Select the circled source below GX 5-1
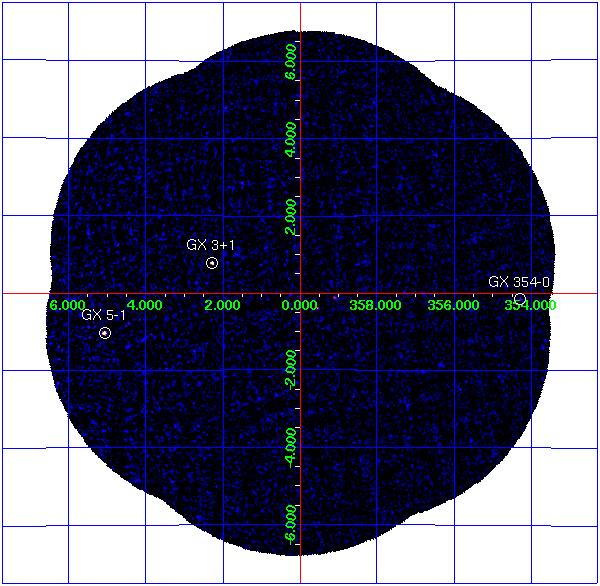This screenshot has width=600, height=586. click(x=105, y=333)
